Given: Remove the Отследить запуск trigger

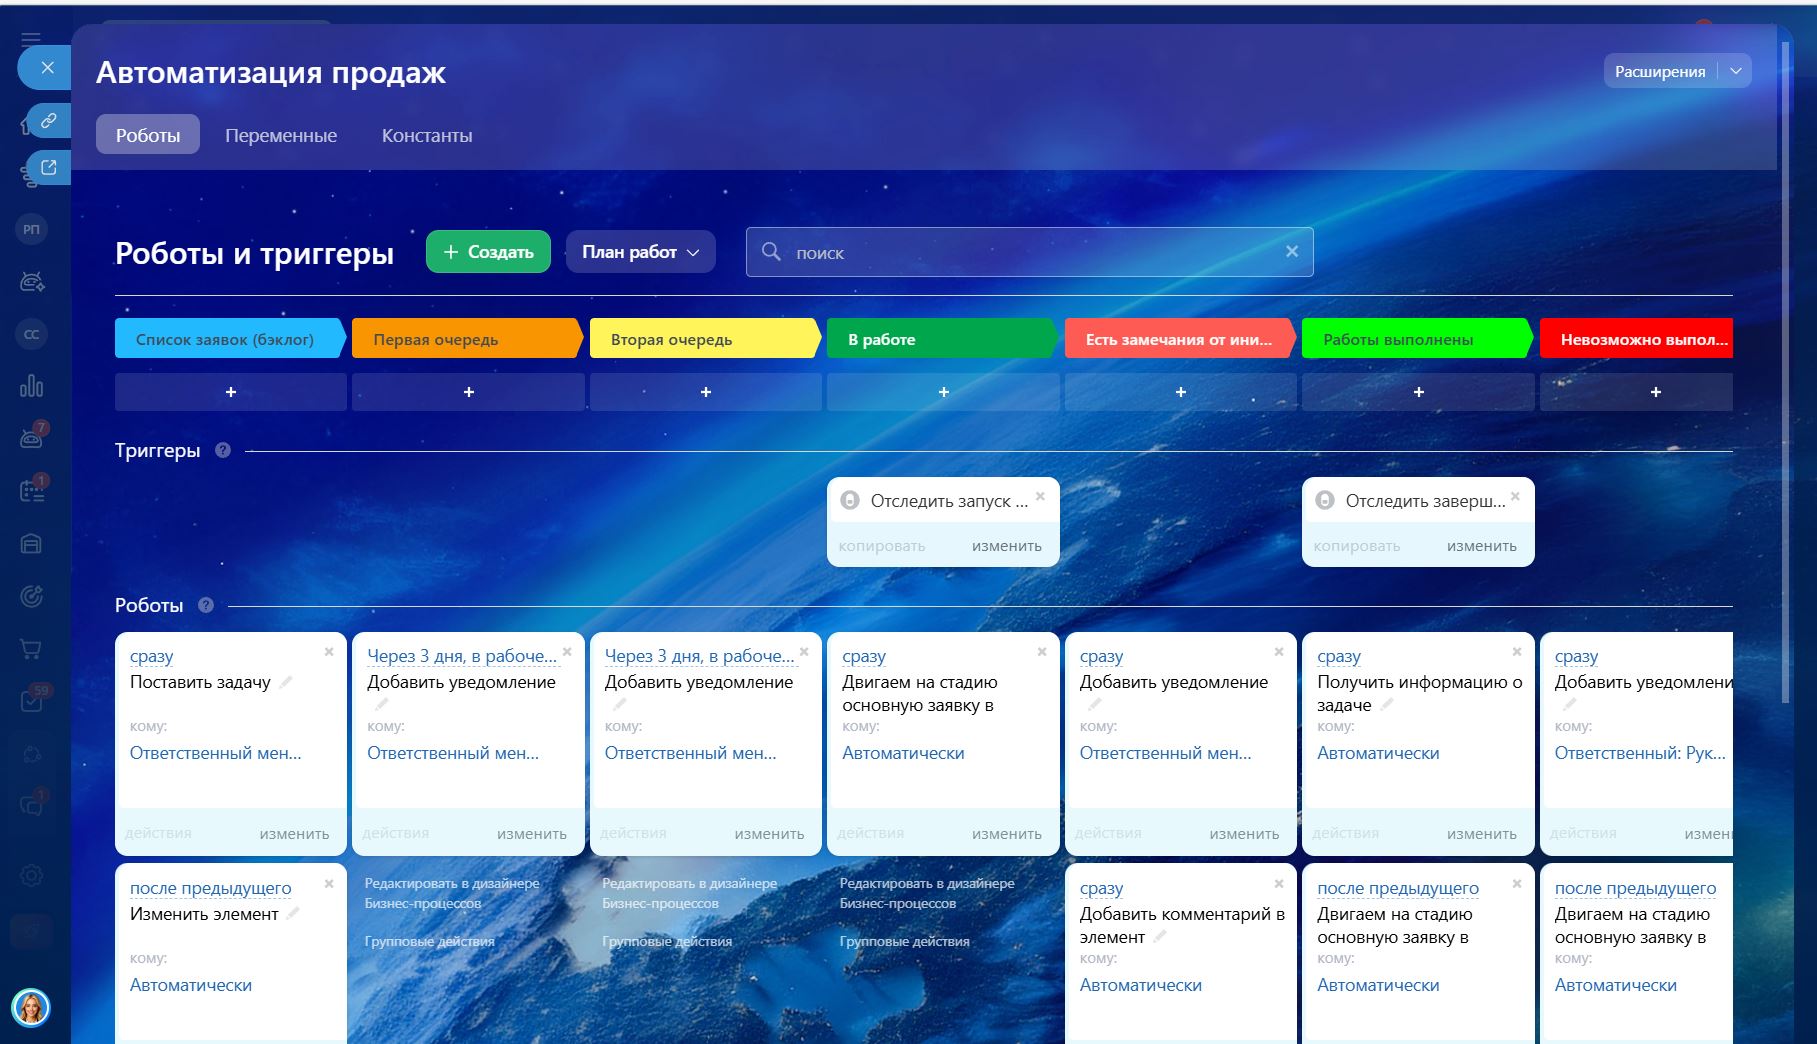Looking at the screenshot, I should [x=1040, y=496].
